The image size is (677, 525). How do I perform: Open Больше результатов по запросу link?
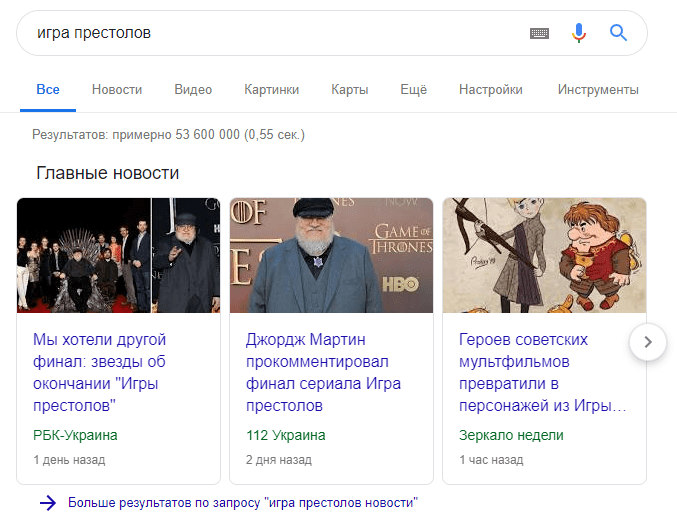tap(243, 503)
